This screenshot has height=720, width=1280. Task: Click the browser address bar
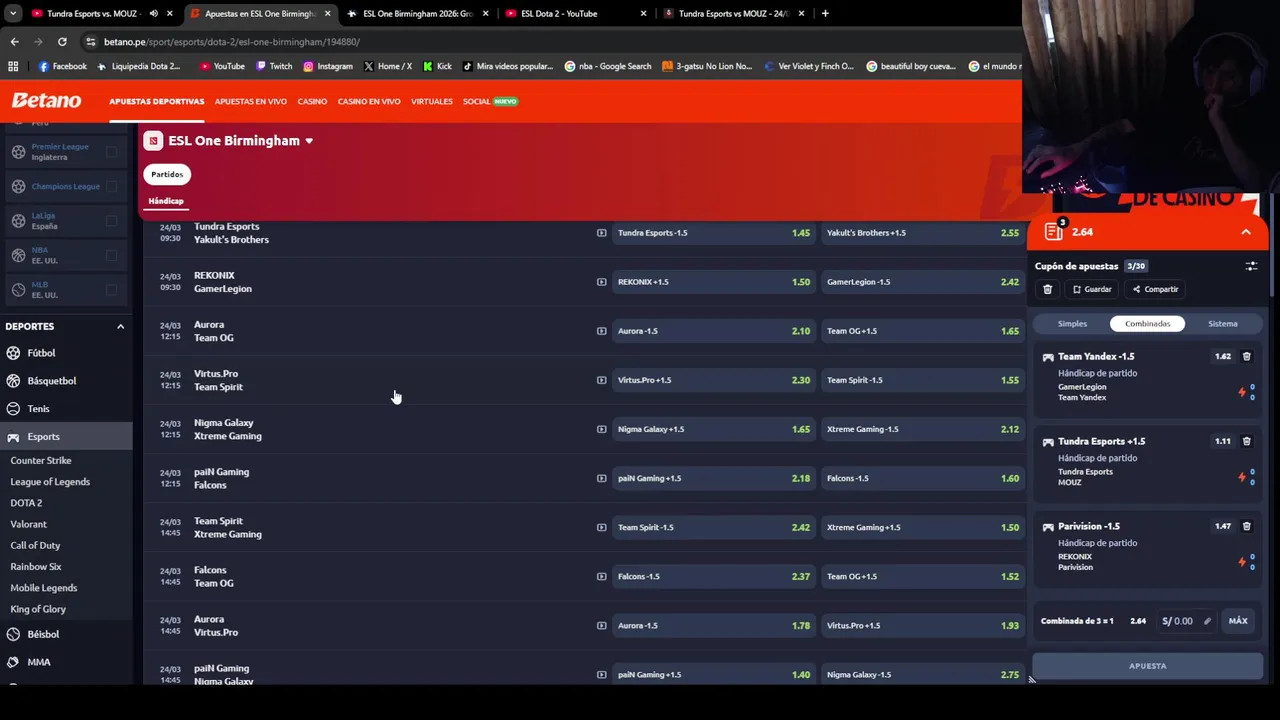(550, 42)
